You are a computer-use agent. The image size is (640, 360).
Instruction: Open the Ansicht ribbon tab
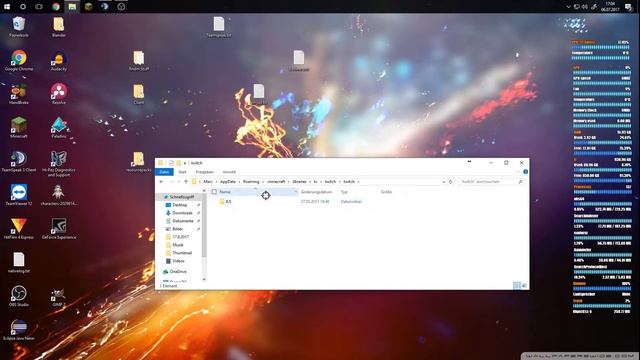click(229, 172)
